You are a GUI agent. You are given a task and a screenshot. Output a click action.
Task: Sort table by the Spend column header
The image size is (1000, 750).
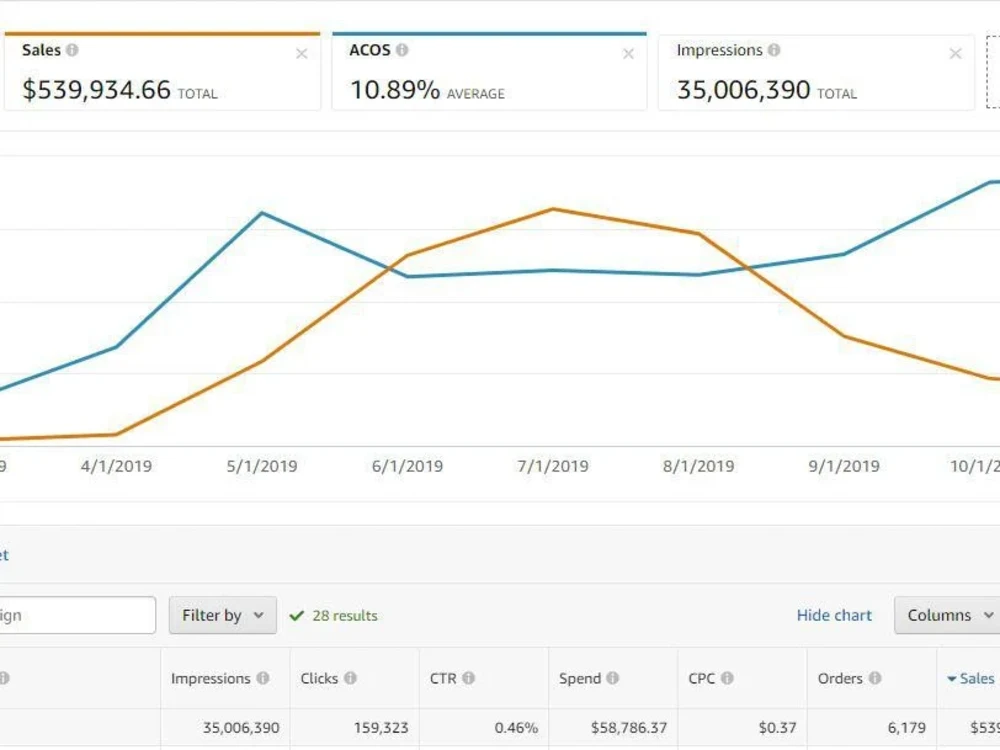tap(580, 678)
